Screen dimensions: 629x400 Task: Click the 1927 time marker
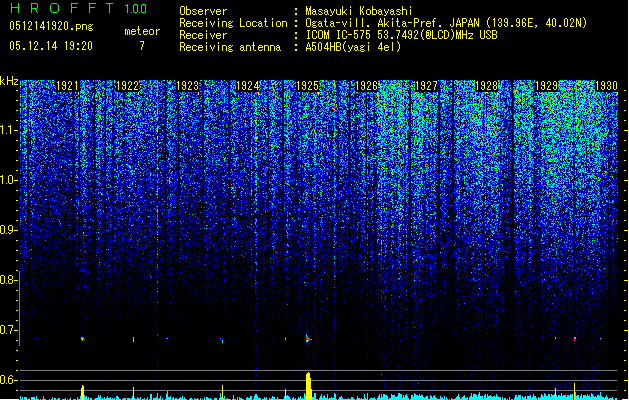pos(427,86)
